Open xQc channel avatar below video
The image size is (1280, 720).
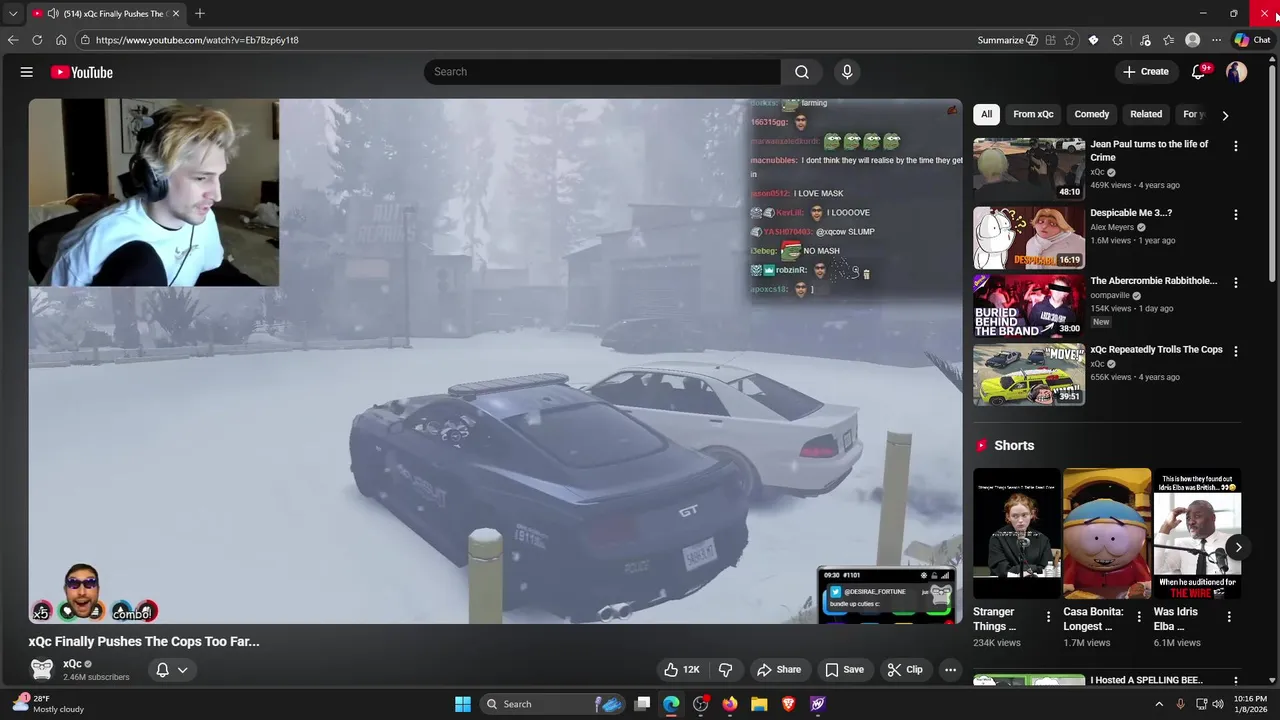point(41,669)
